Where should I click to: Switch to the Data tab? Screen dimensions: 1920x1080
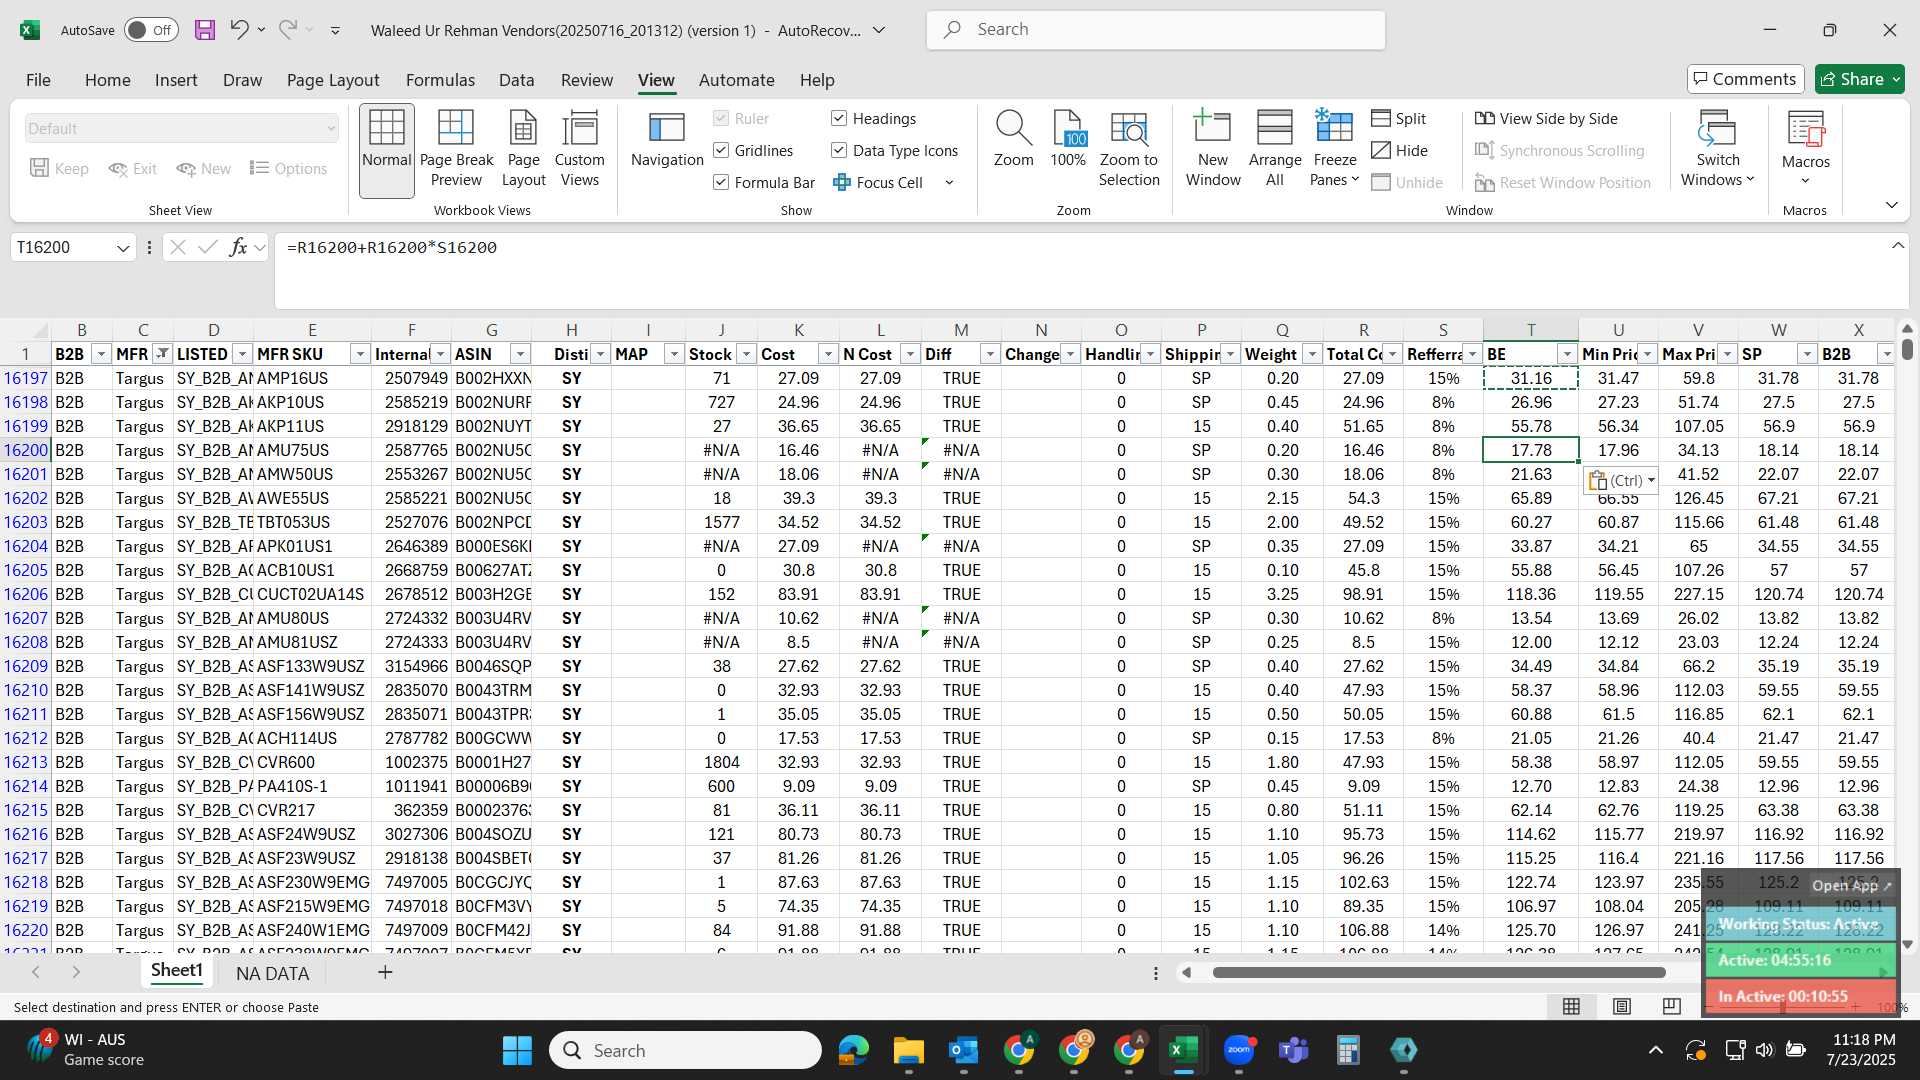(x=516, y=80)
